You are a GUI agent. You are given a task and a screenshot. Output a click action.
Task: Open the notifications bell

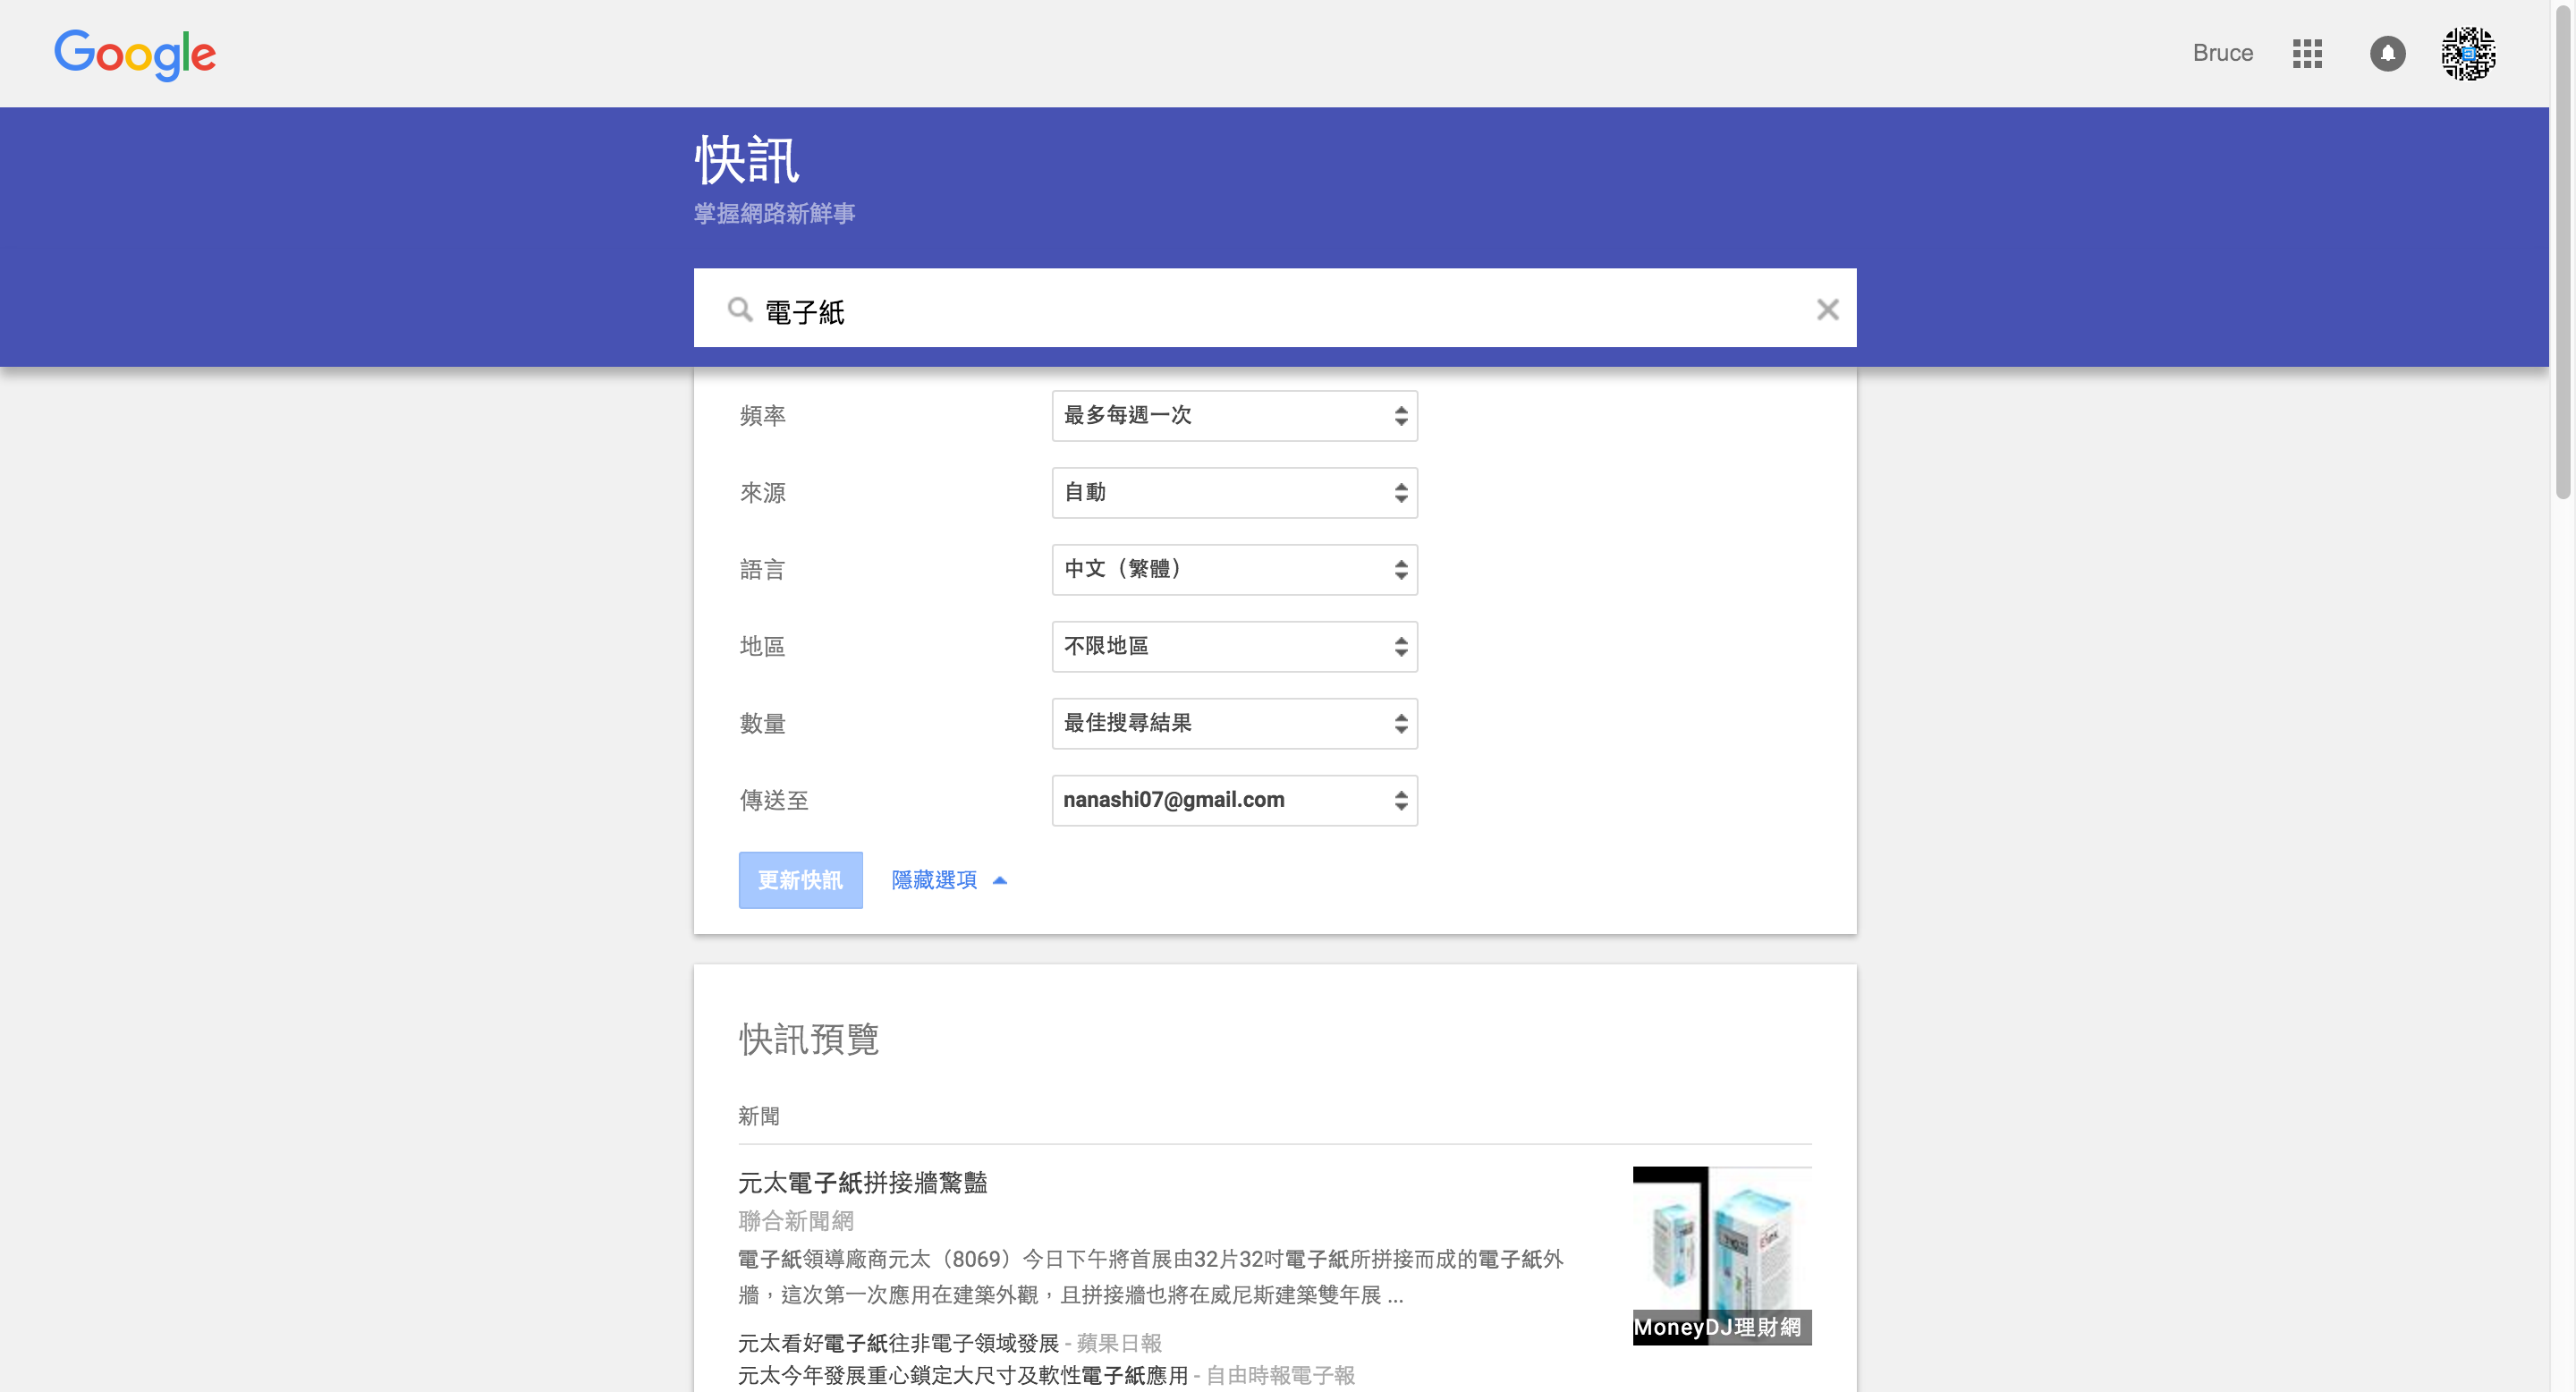[2387, 54]
